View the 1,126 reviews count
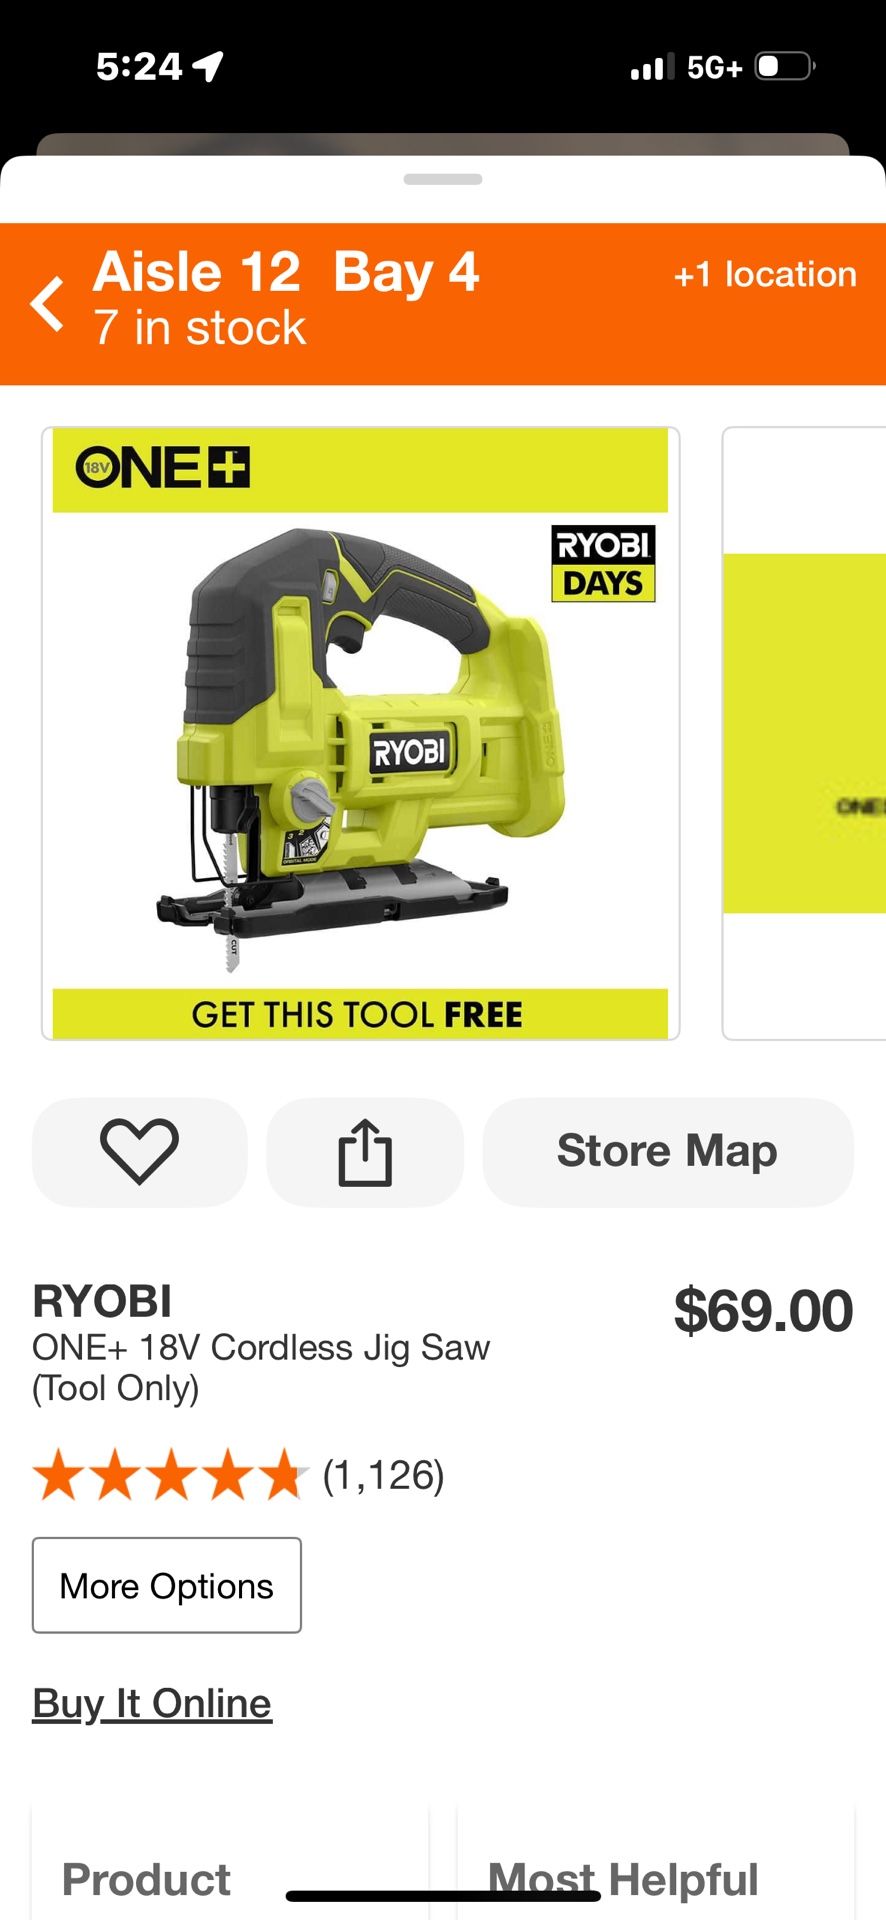This screenshot has height=1920, width=886. (383, 1476)
